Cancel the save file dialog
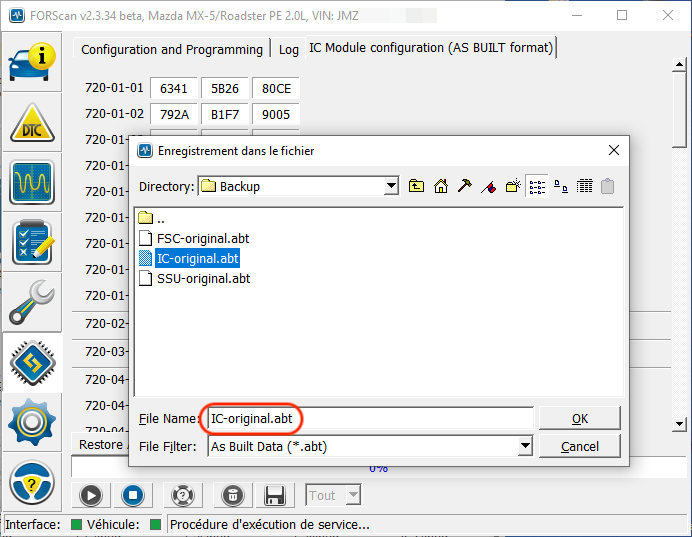Image resolution: width=692 pixels, height=537 pixels. coord(579,446)
